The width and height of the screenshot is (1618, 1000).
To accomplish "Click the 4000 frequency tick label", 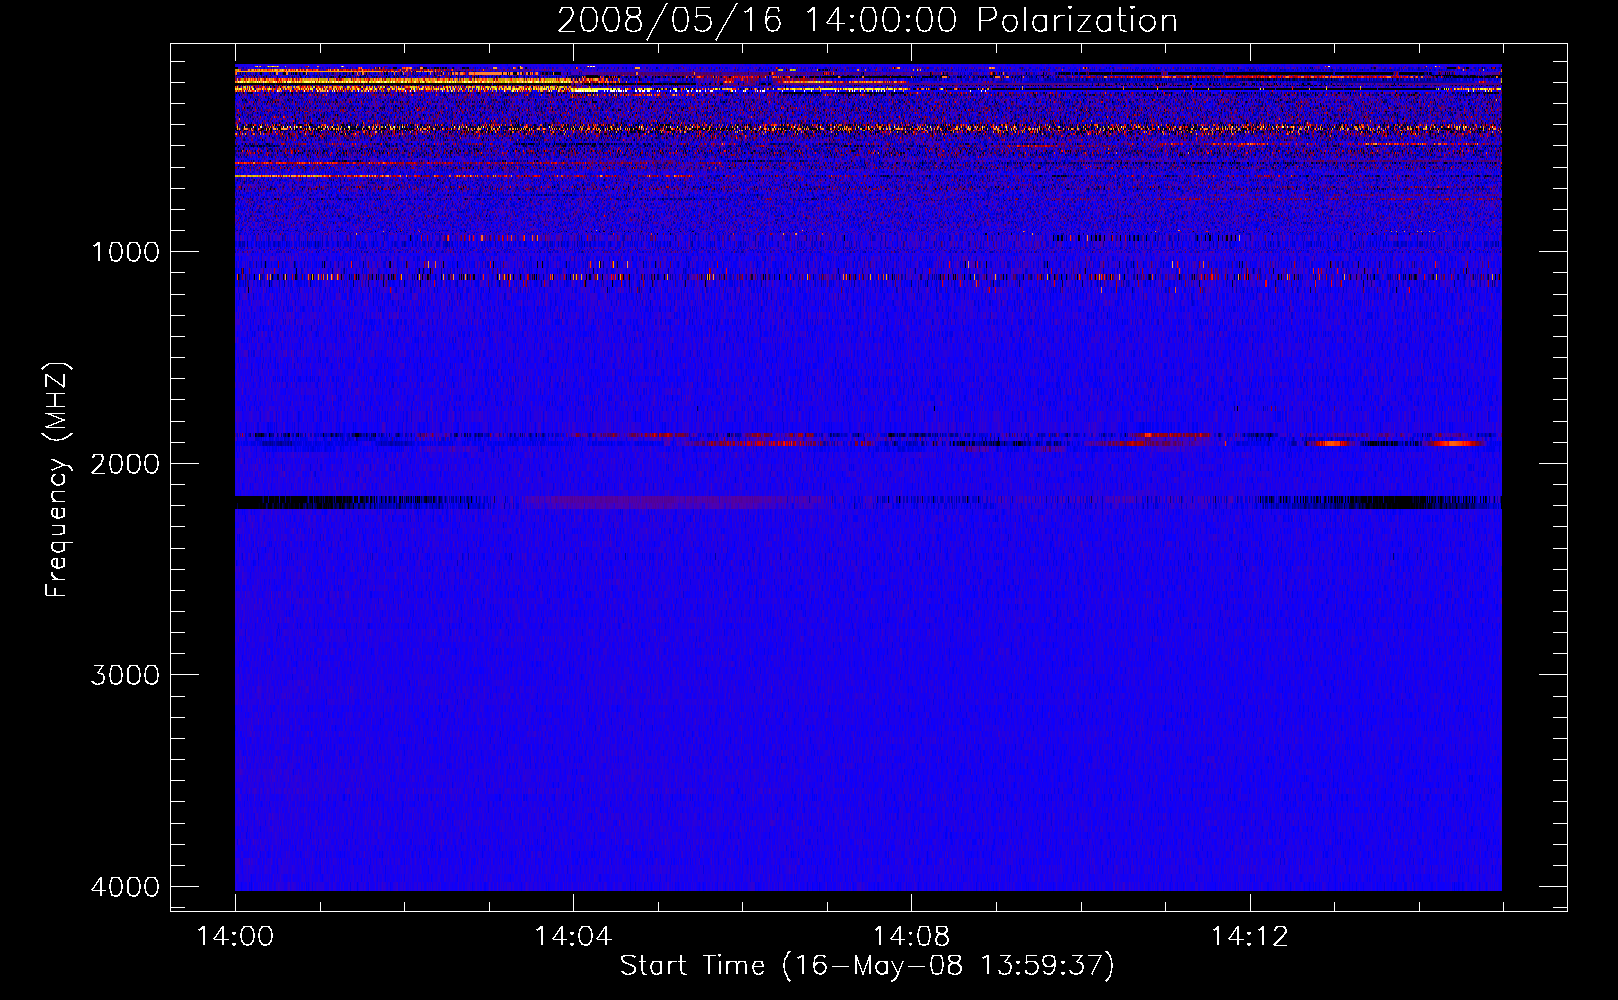I will pos(125,887).
